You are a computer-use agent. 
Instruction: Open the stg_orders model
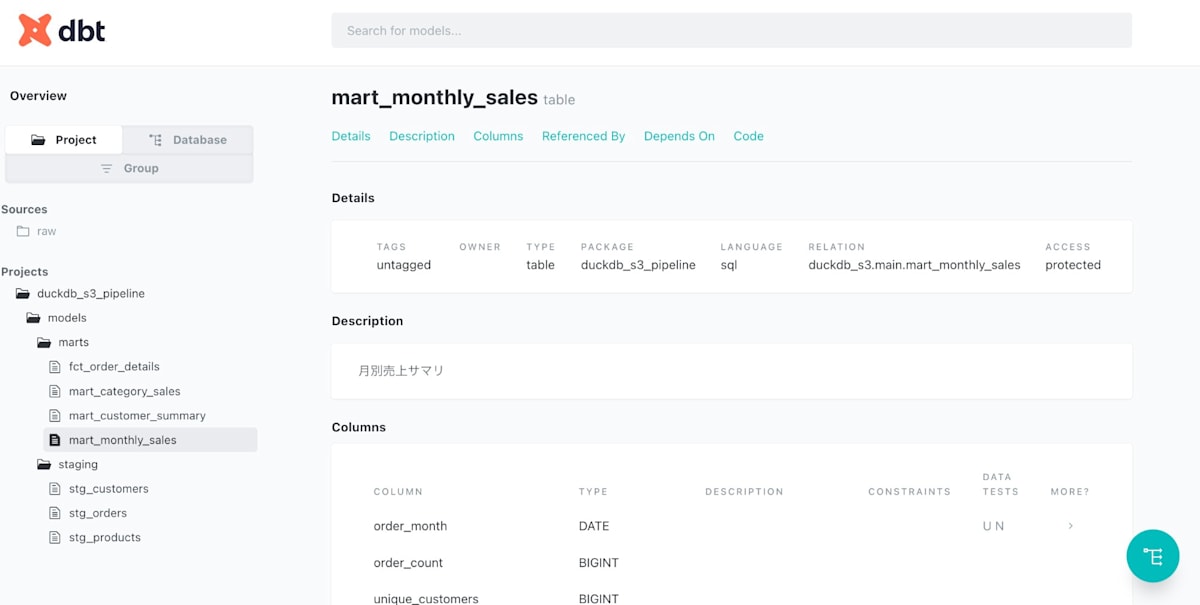tap(98, 513)
